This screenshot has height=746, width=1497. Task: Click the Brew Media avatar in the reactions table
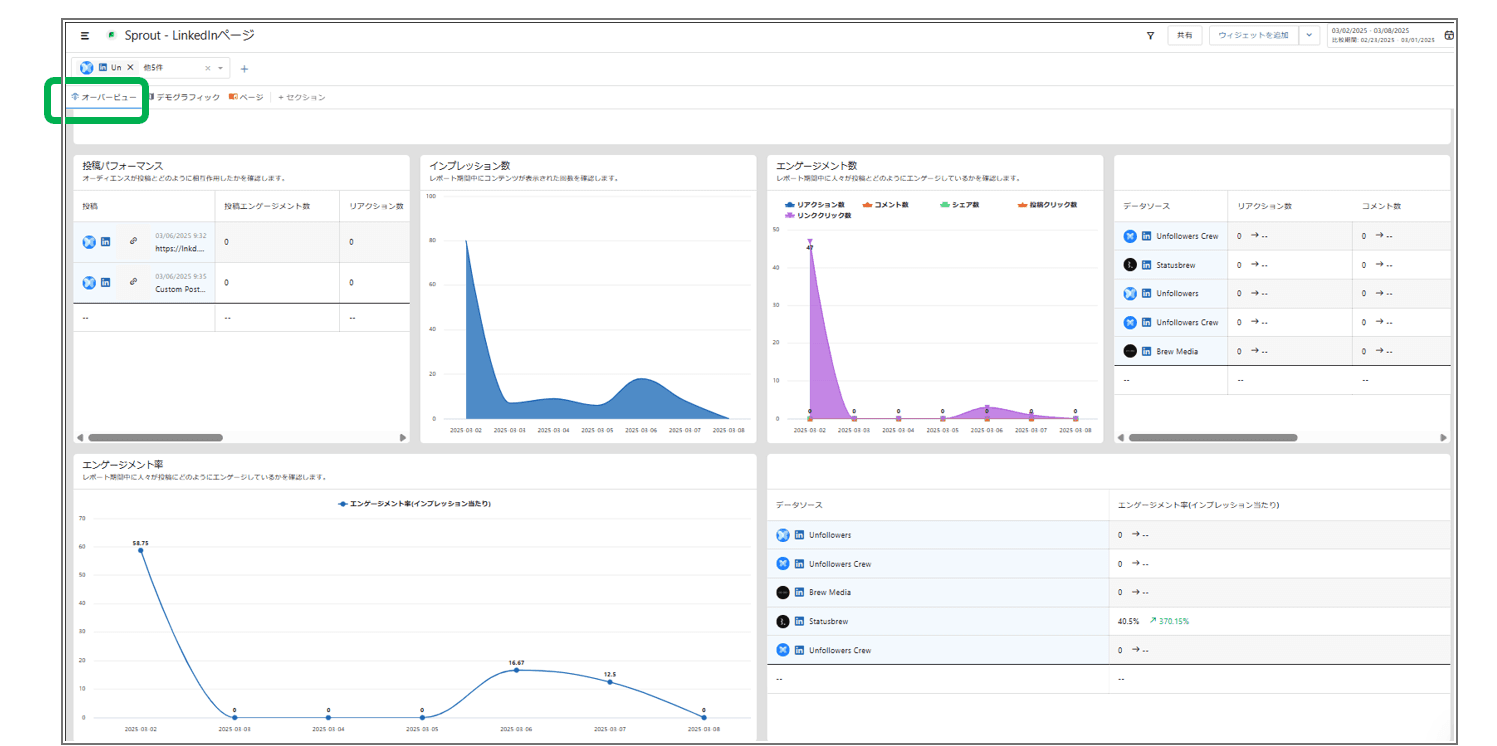coord(1130,351)
